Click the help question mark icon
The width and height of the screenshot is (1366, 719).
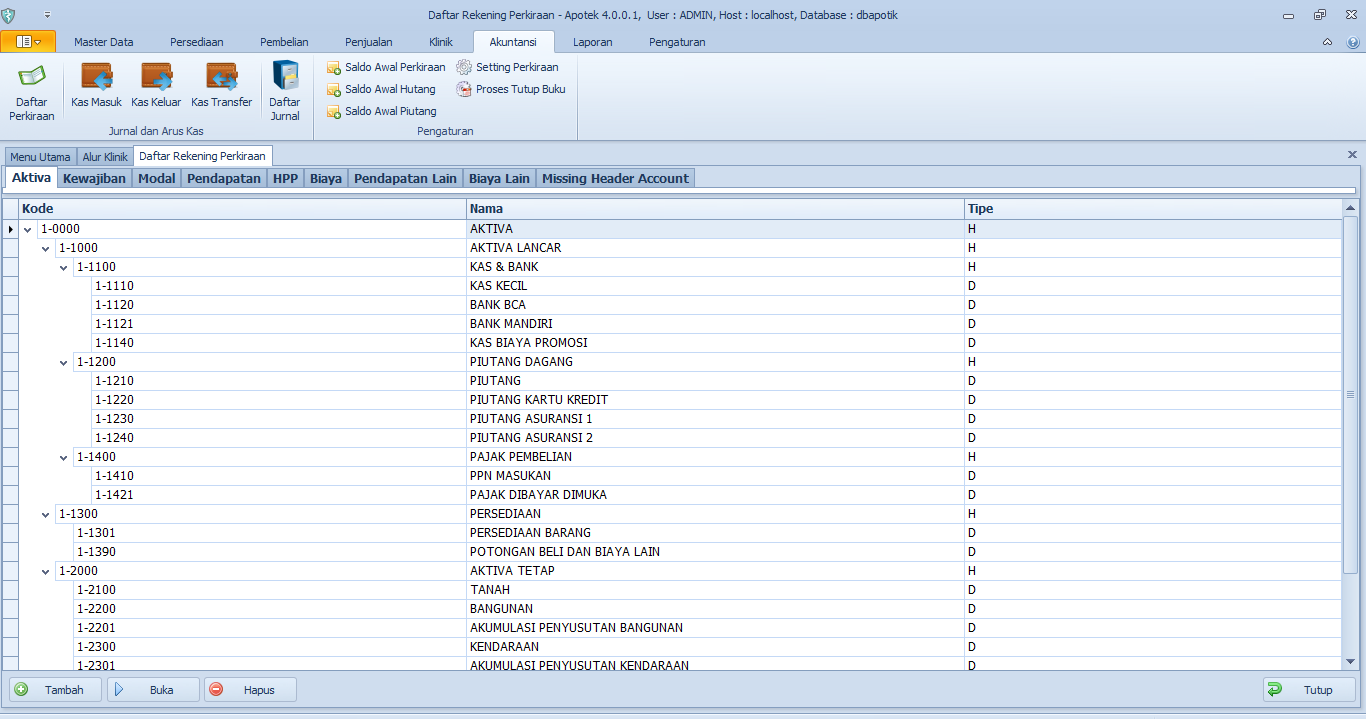pyautogui.click(x=1353, y=42)
